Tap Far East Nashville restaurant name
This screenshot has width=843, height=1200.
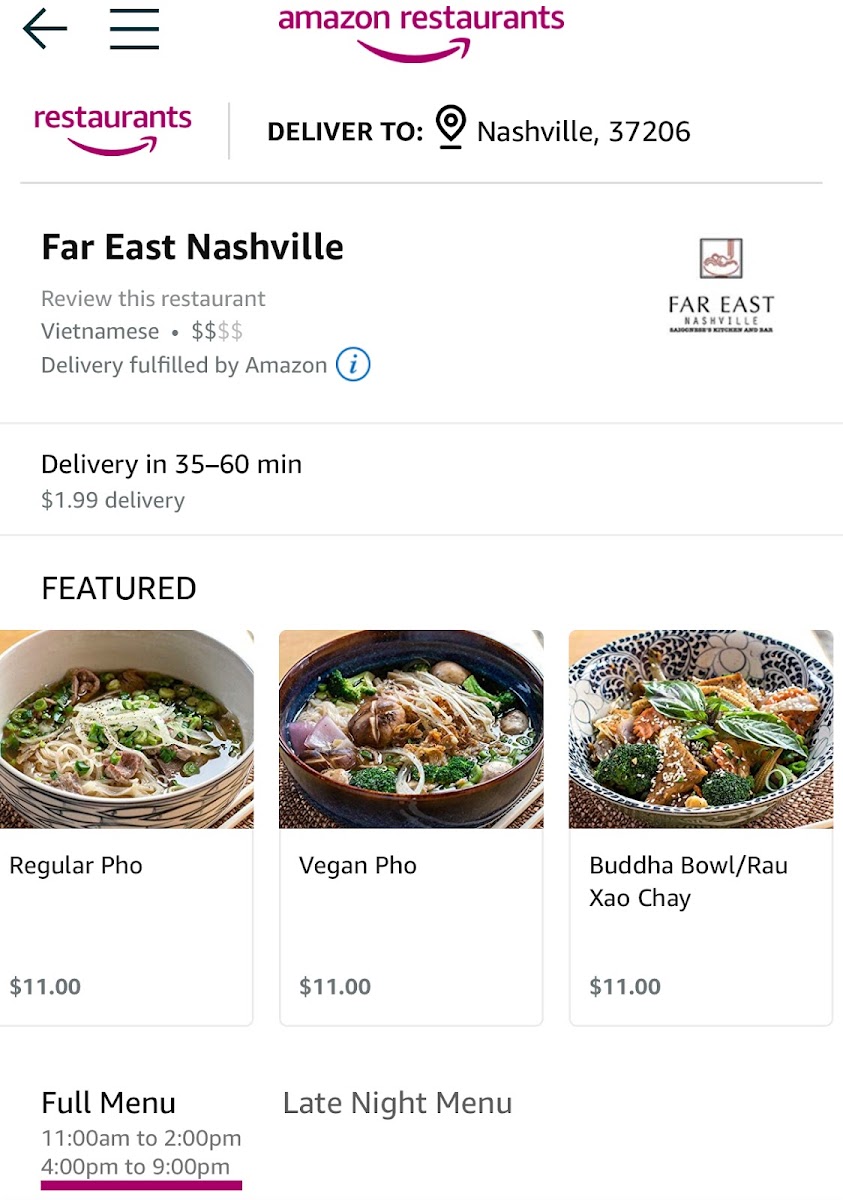(x=192, y=247)
